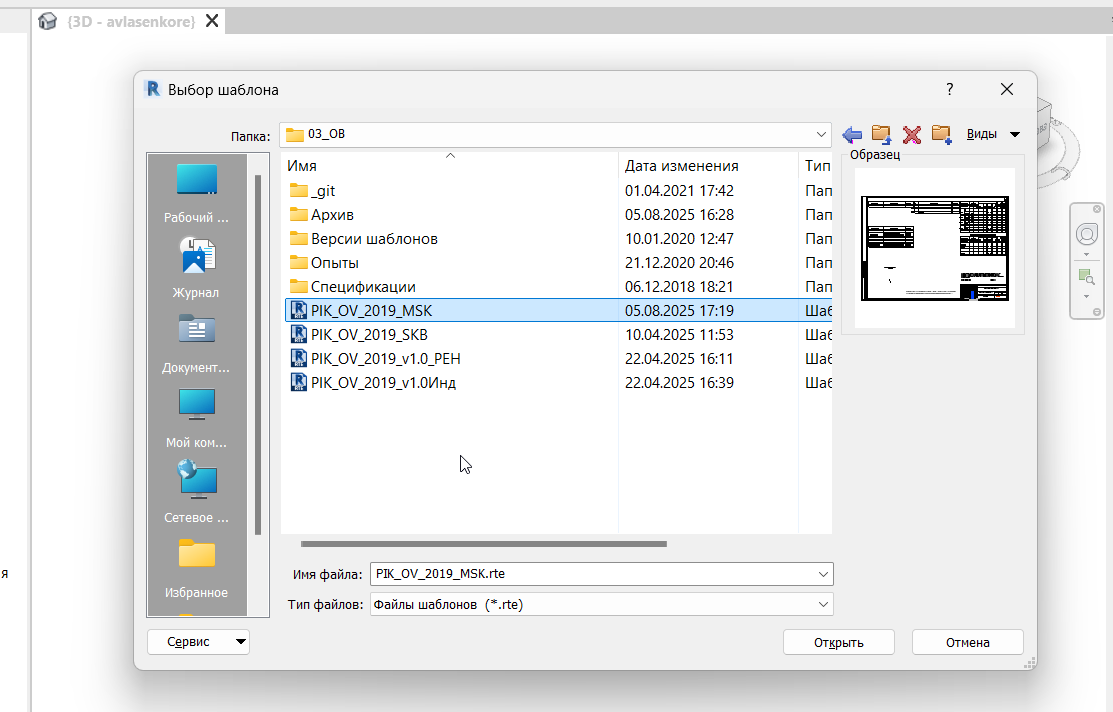
Task: Click date 01.04.2021 17:42 cell
Action: tap(679, 191)
